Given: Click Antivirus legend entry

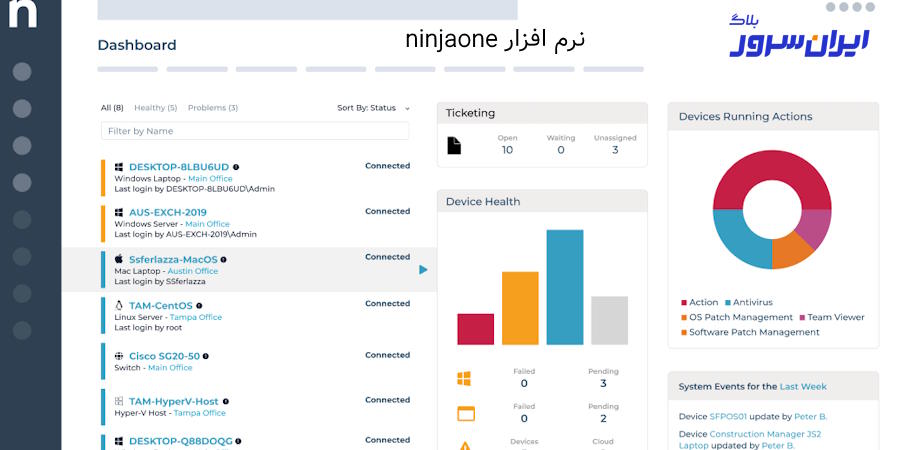Looking at the screenshot, I should coord(749,302).
